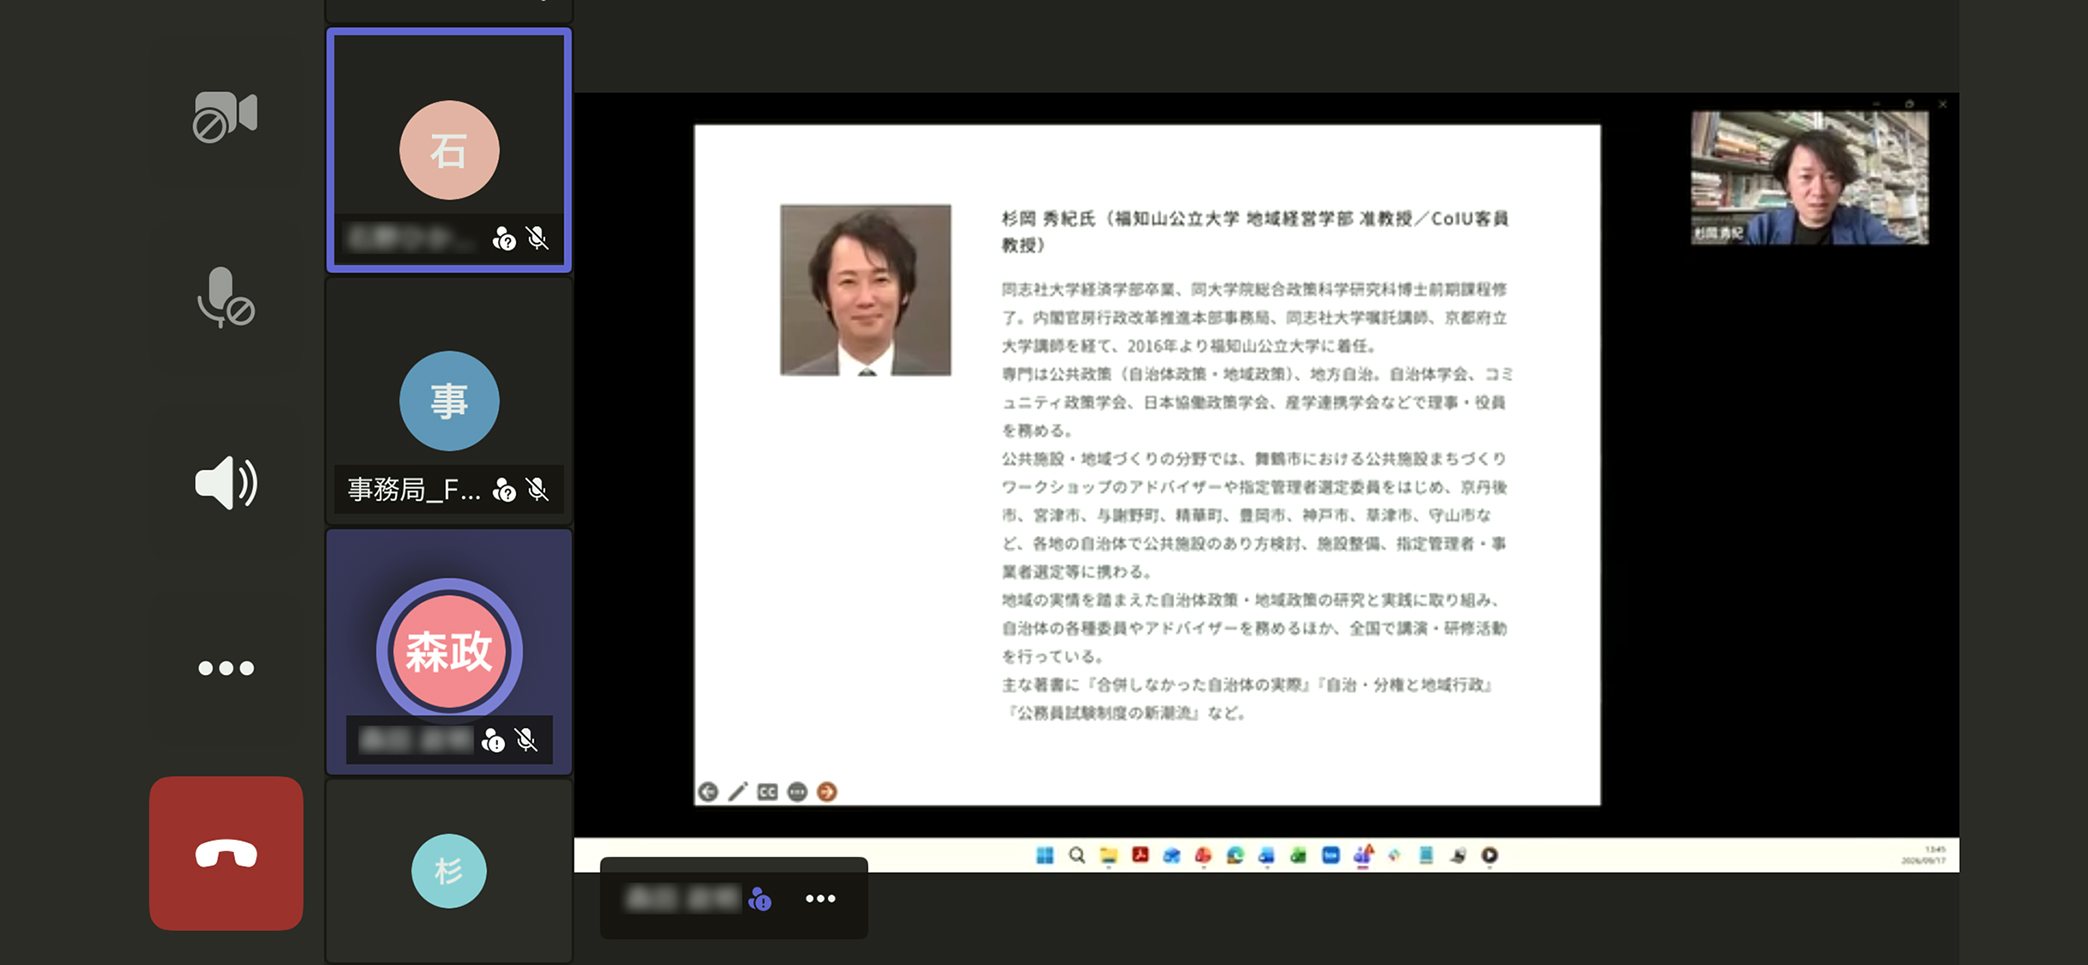Image resolution: width=2088 pixels, height=965 pixels.
Task: Click muted mic icon on 事務局_F tile
Action: tap(537, 489)
